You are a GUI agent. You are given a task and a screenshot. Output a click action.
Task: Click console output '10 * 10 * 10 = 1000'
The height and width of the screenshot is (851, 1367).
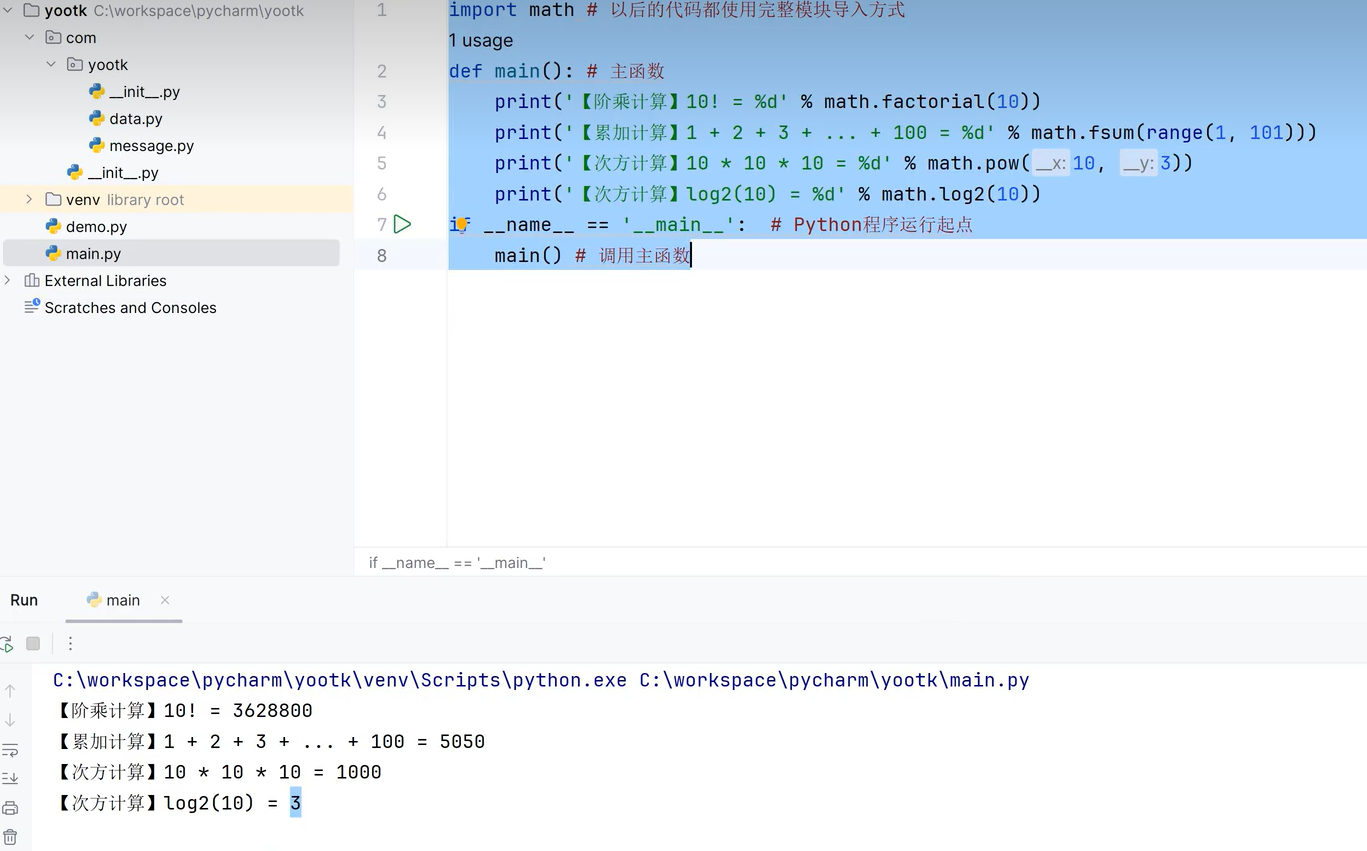(273, 773)
